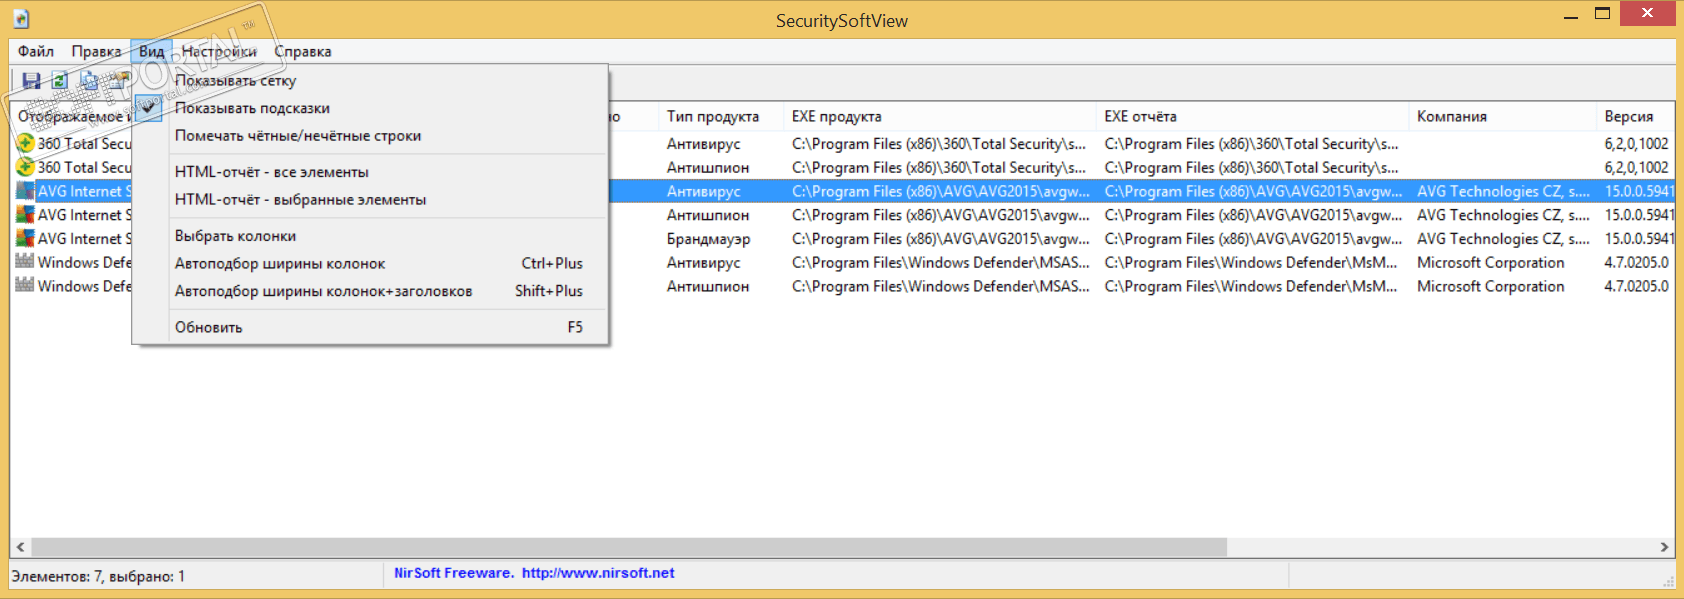The width and height of the screenshot is (1684, 599).
Task: Minimize the SecuritySoftView window
Action: tap(1571, 15)
